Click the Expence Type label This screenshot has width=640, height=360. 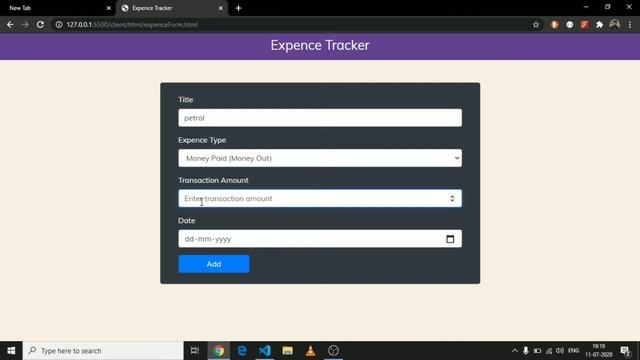click(202, 140)
